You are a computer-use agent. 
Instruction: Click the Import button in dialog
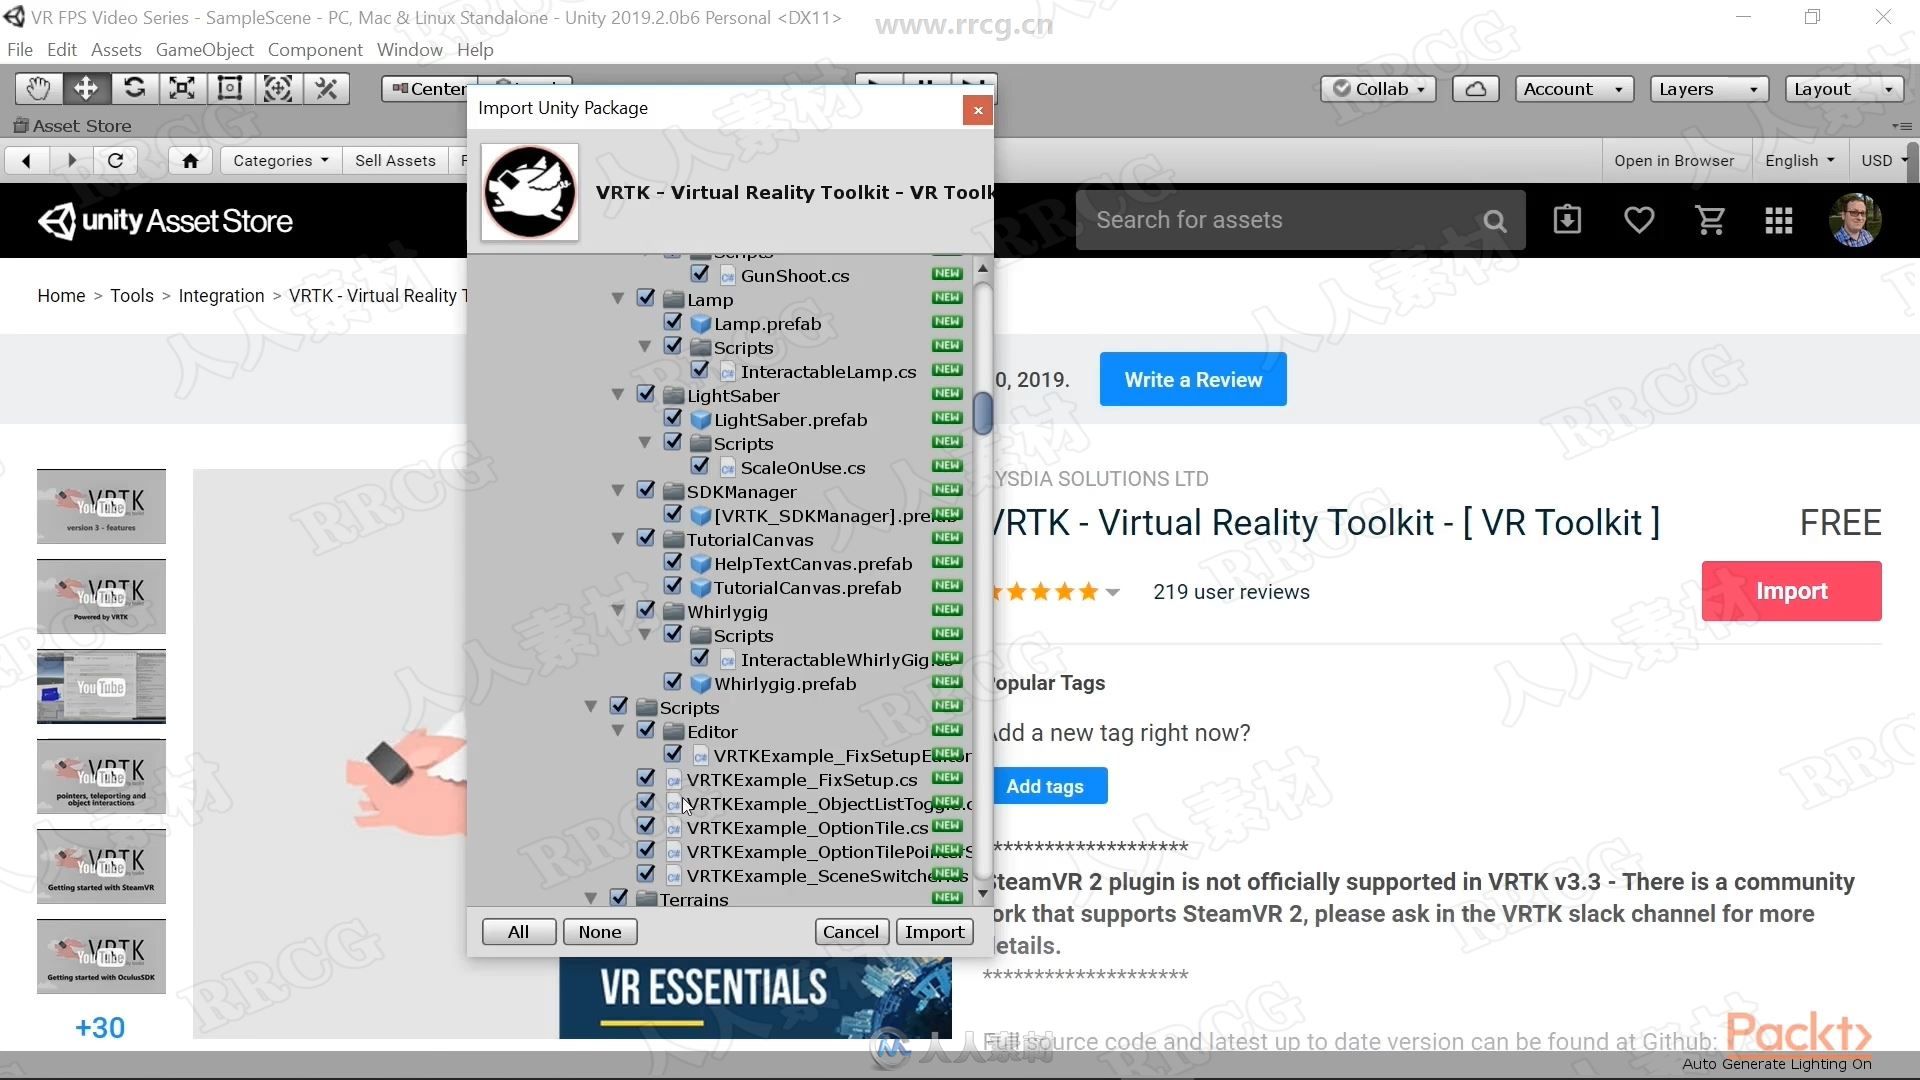932,931
